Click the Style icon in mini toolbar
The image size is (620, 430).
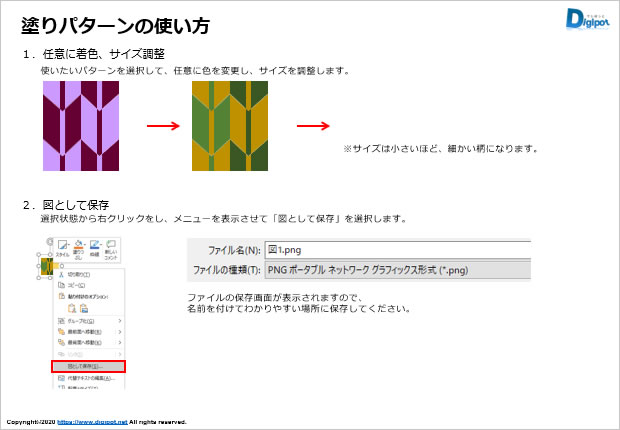[62, 247]
